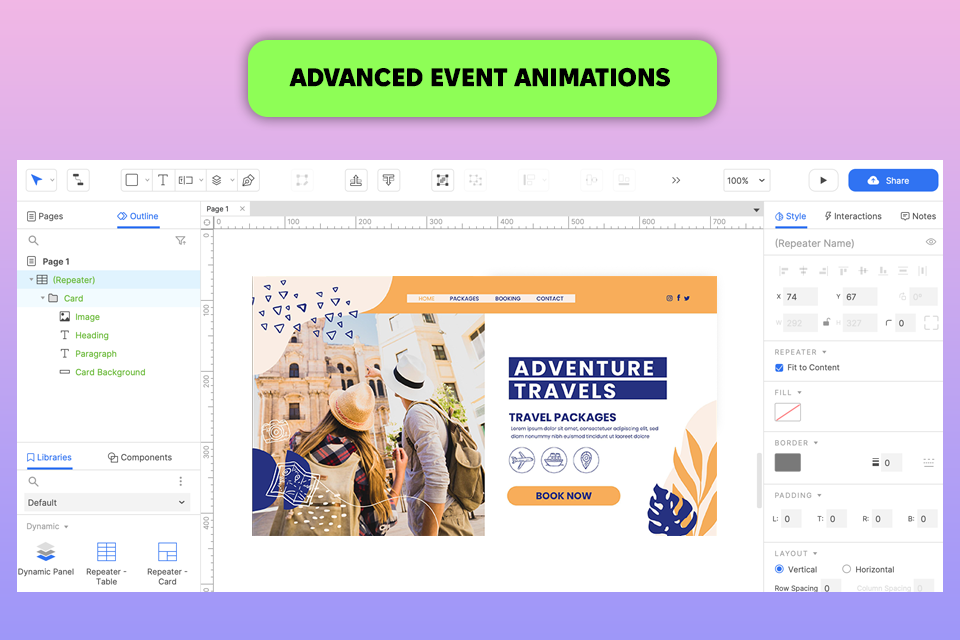This screenshot has width=960, height=640.
Task: Click BOOK NOW button on canvas
Action: (x=563, y=495)
